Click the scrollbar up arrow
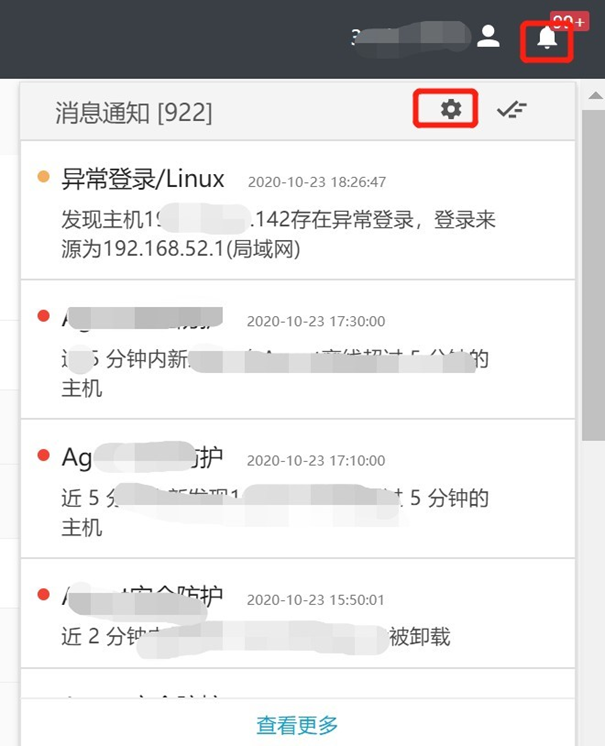605x746 pixels. (595, 96)
